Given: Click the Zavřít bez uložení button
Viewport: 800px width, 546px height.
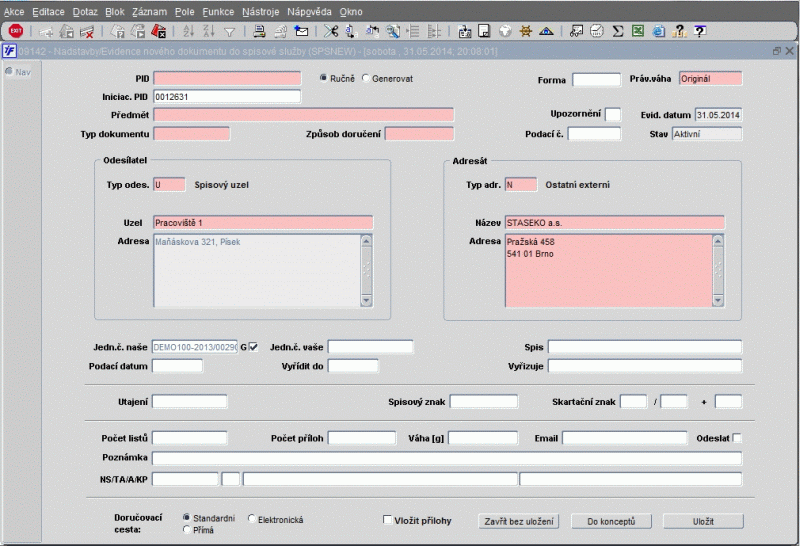Looking at the screenshot, I should tap(519, 521).
